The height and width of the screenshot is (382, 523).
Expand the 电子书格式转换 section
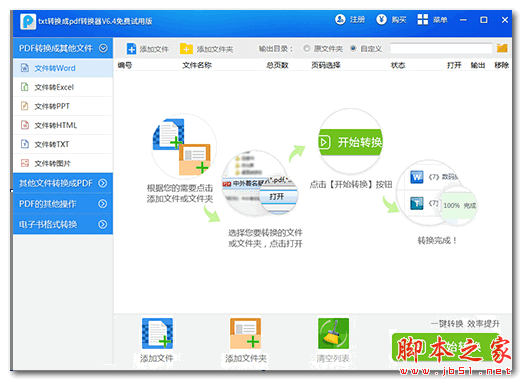point(103,224)
